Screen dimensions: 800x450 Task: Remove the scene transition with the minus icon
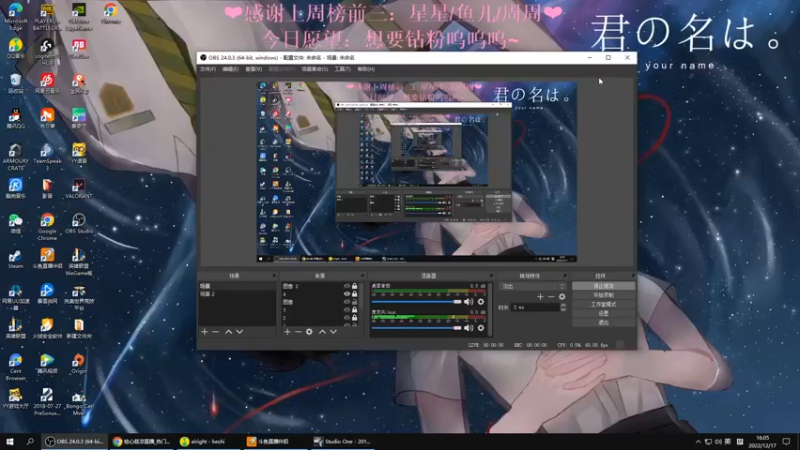[x=551, y=296]
